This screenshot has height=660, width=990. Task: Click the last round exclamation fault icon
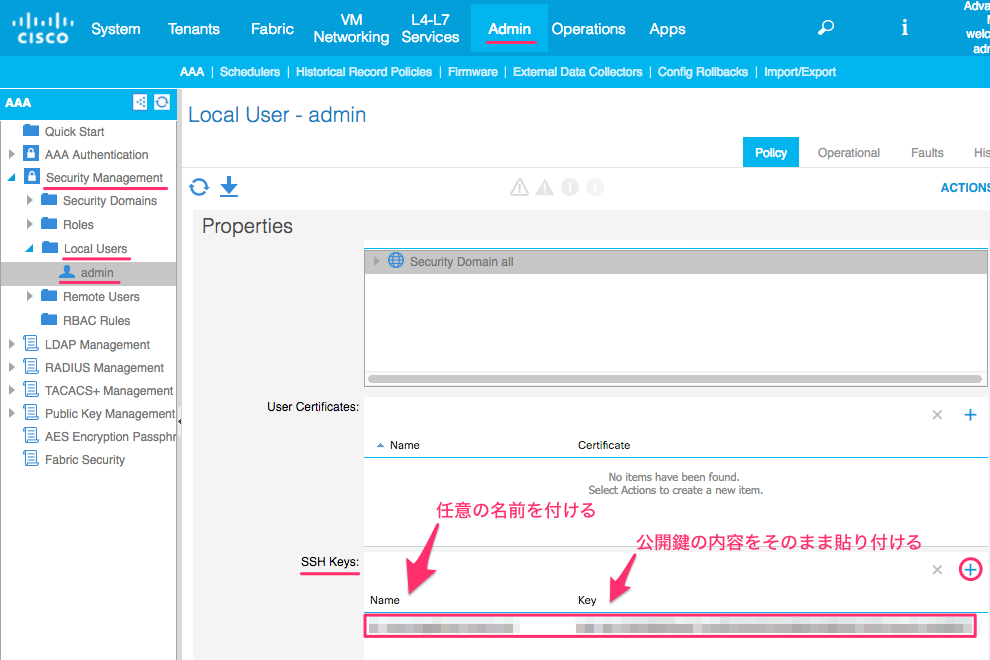[x=595, y=188]
